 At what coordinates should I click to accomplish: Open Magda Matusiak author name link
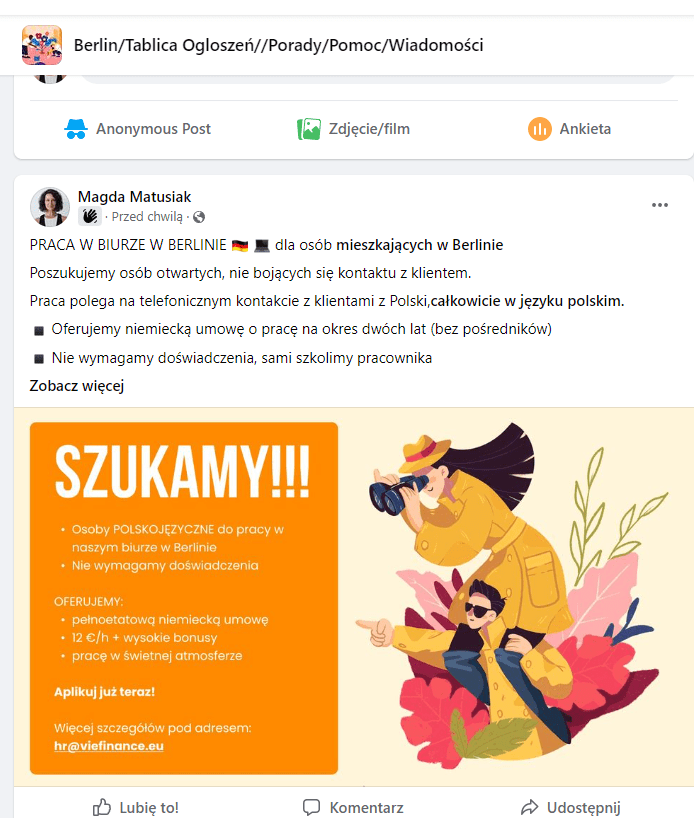point(134,197)
